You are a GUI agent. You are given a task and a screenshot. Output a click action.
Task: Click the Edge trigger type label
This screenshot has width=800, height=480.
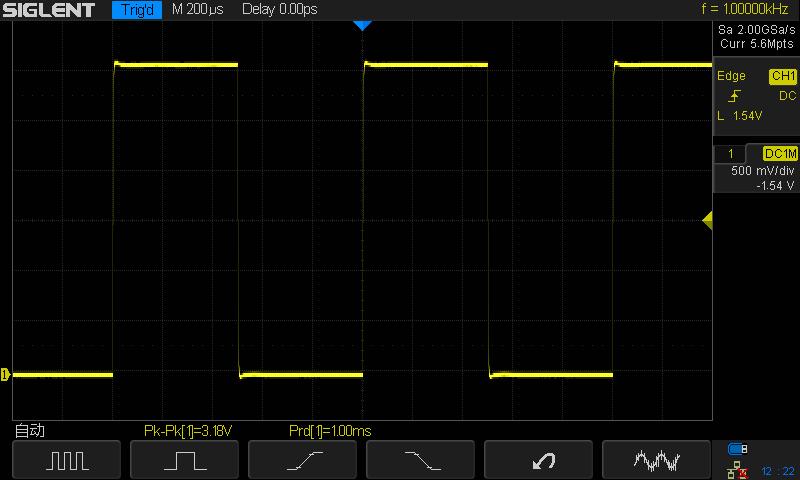(x=731, y=76)
